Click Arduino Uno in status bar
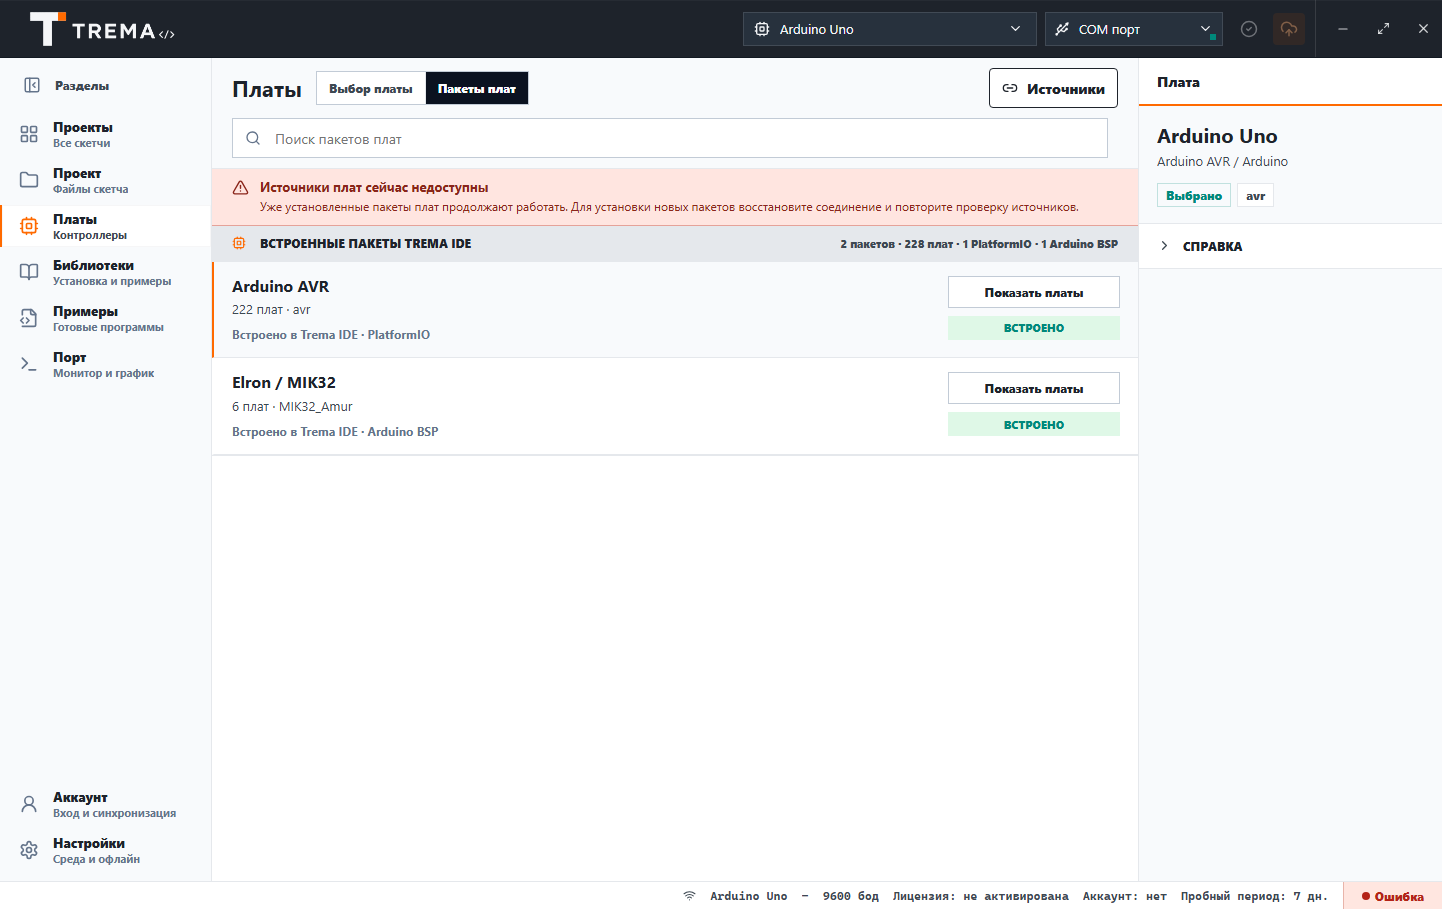1442x909 pixels. click(x=748, y=896)
